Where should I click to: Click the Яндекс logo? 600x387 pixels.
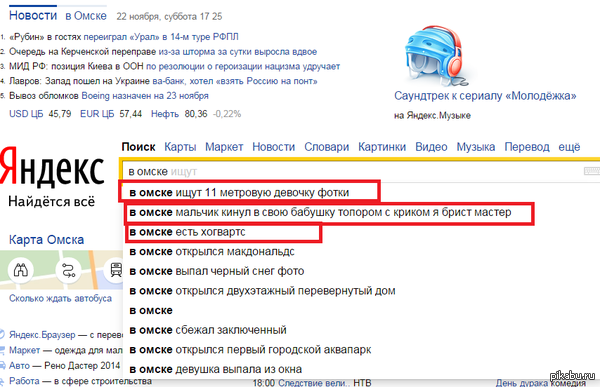coord(52,168)
